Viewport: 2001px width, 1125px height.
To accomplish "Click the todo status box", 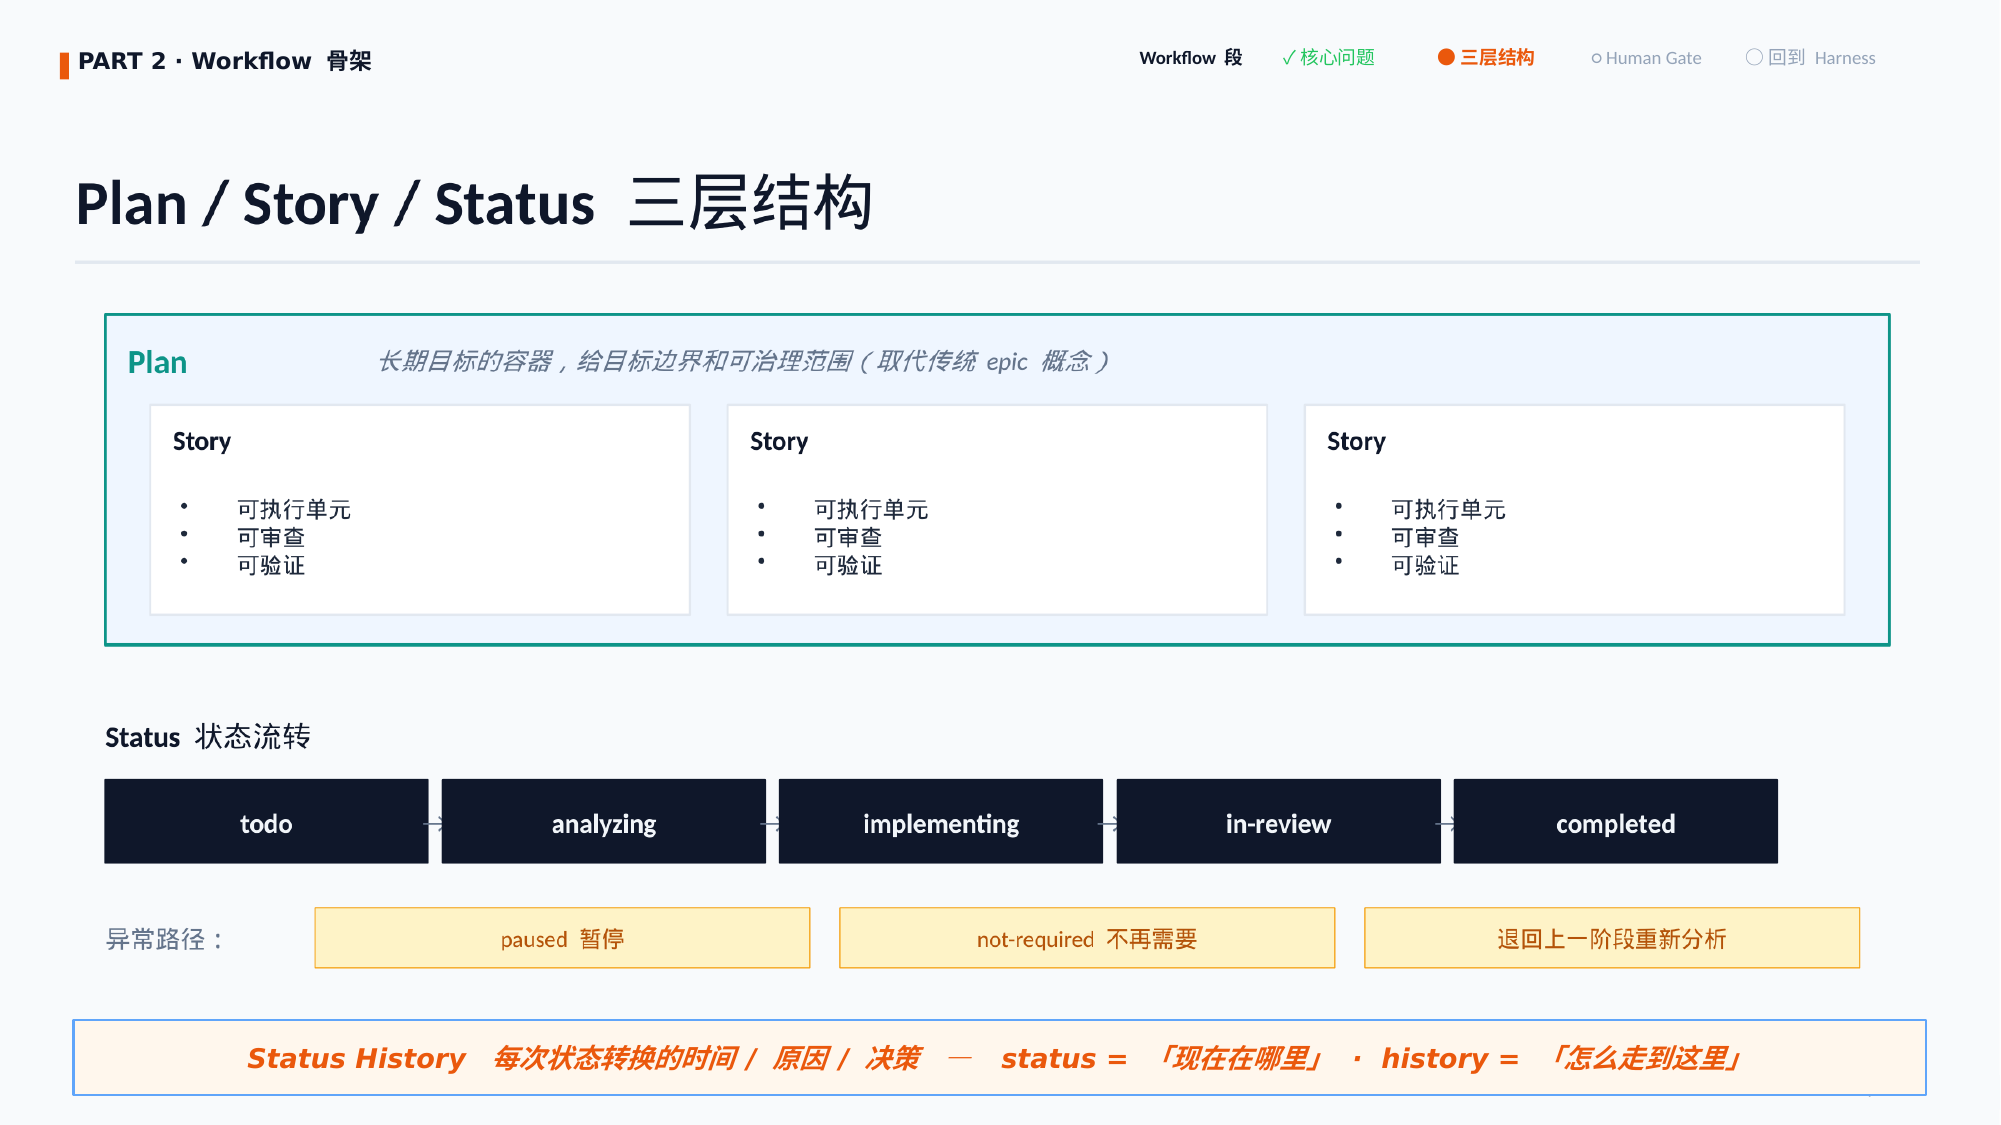I will tap(266, 822).
